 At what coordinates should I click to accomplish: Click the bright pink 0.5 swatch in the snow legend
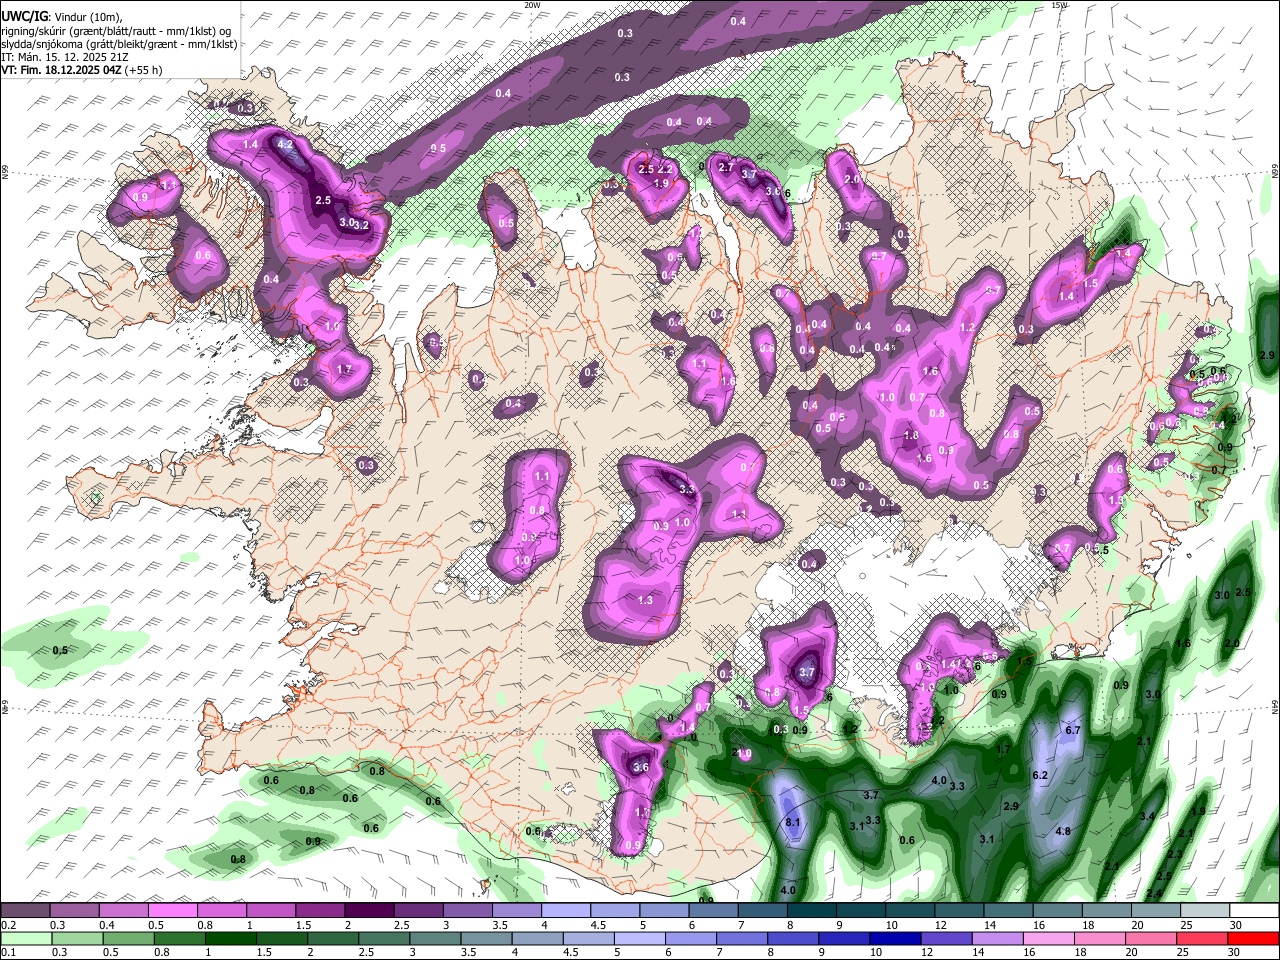click(x=172, y=910)
